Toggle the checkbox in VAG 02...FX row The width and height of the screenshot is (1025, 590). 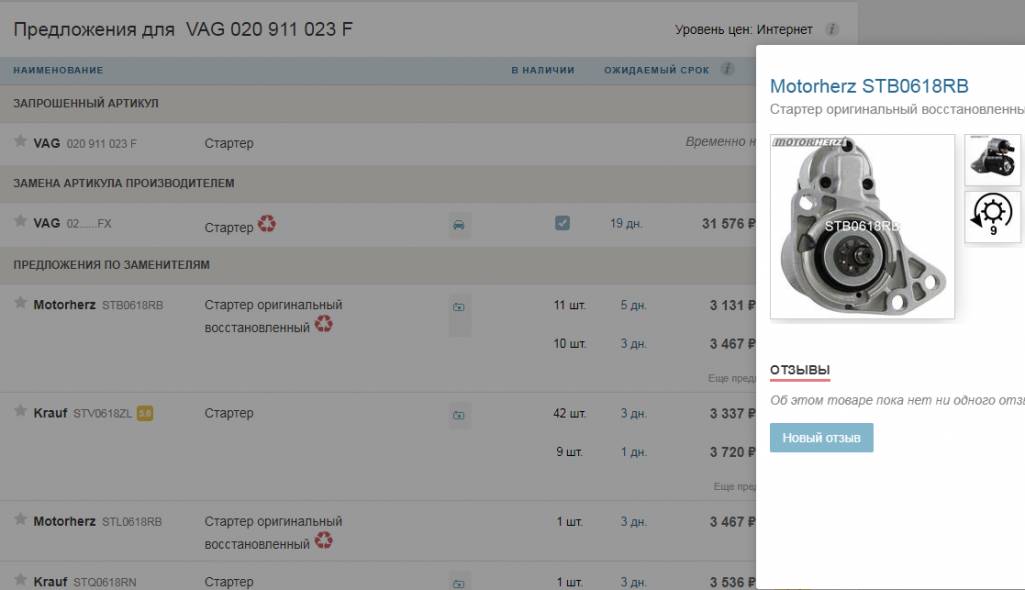pyautogui.click(x=562, y=223)
